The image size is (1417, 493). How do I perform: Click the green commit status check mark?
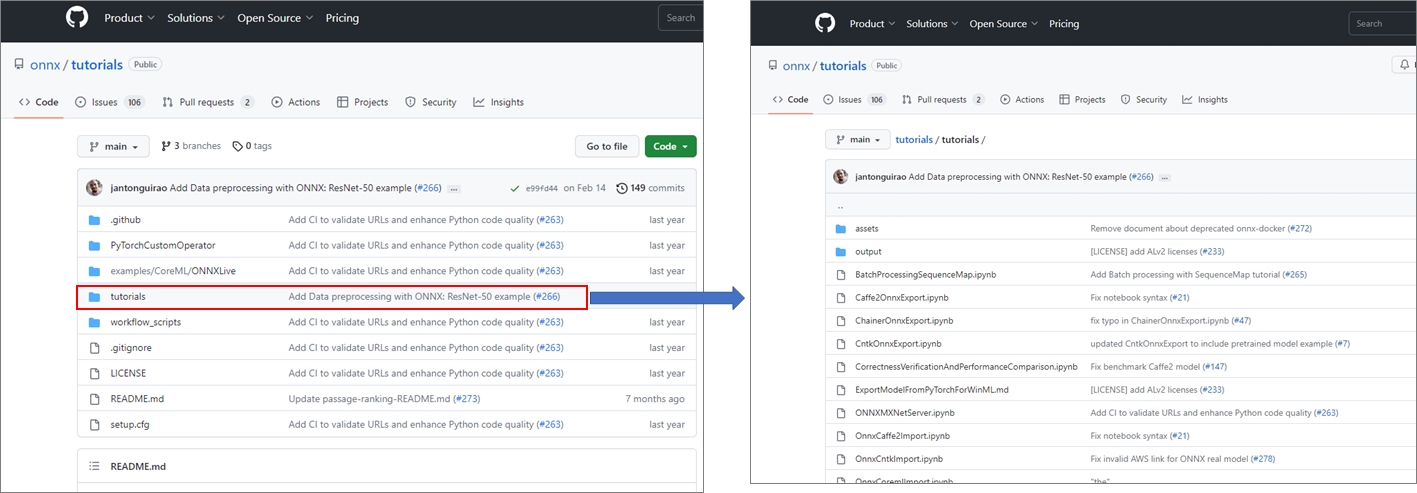tap(514, 188)
